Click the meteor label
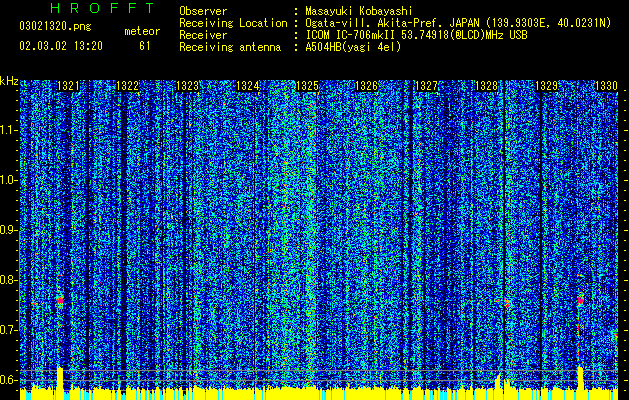Image resolution: width=629 pixels, height=400 pixels. [x=142, y=31]
